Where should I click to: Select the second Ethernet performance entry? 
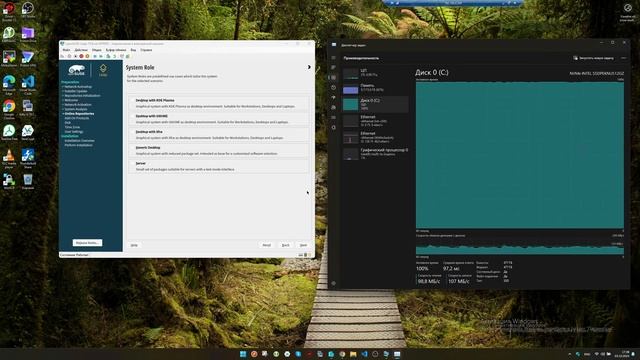point(375,137)
